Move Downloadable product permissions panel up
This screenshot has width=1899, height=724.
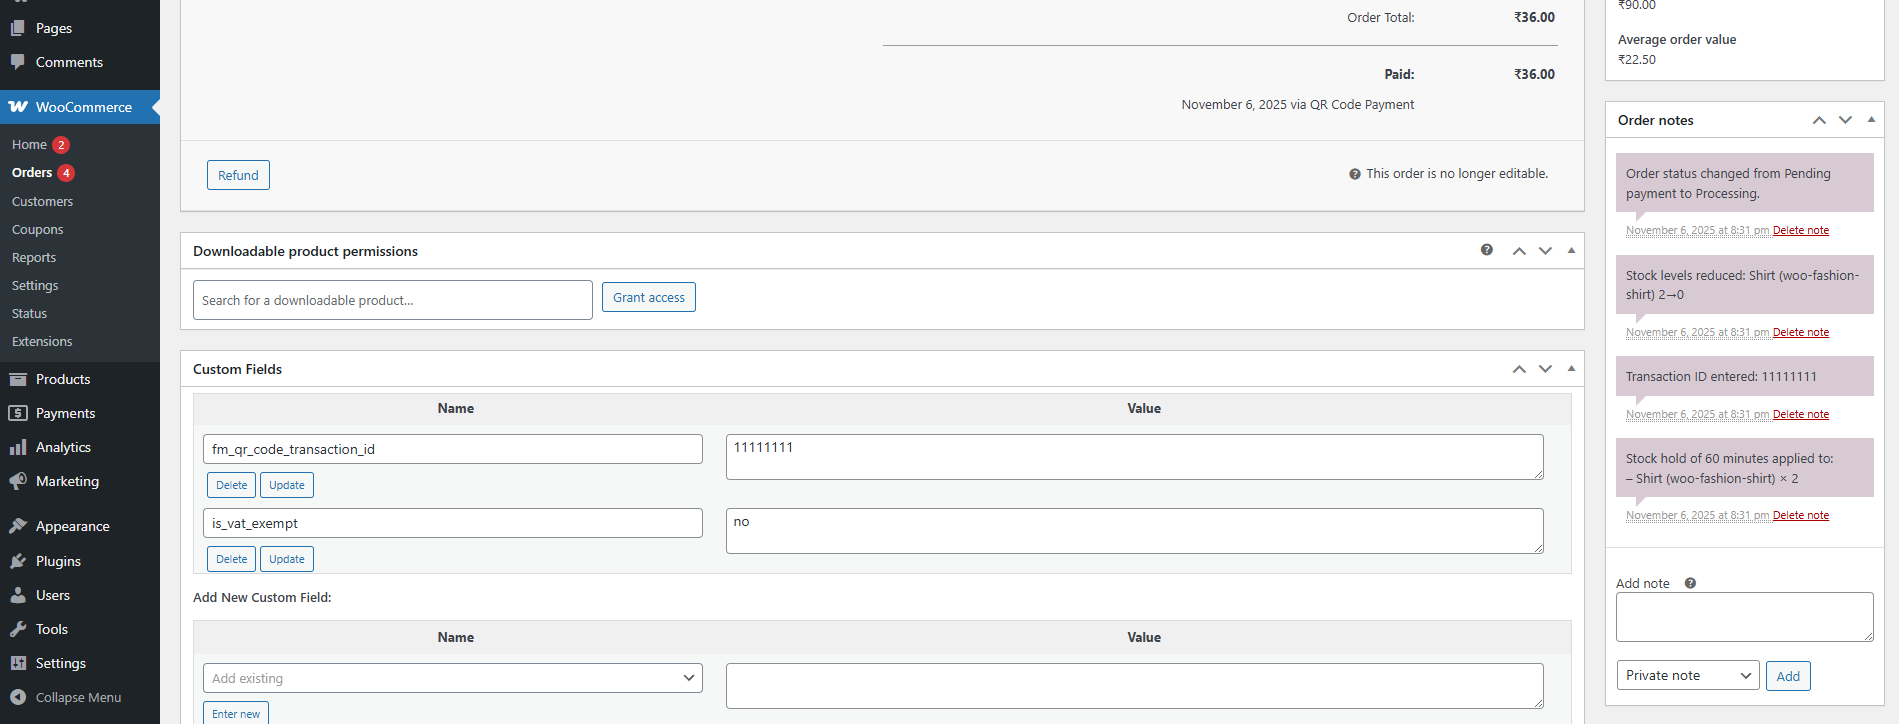pos(1519,251)
